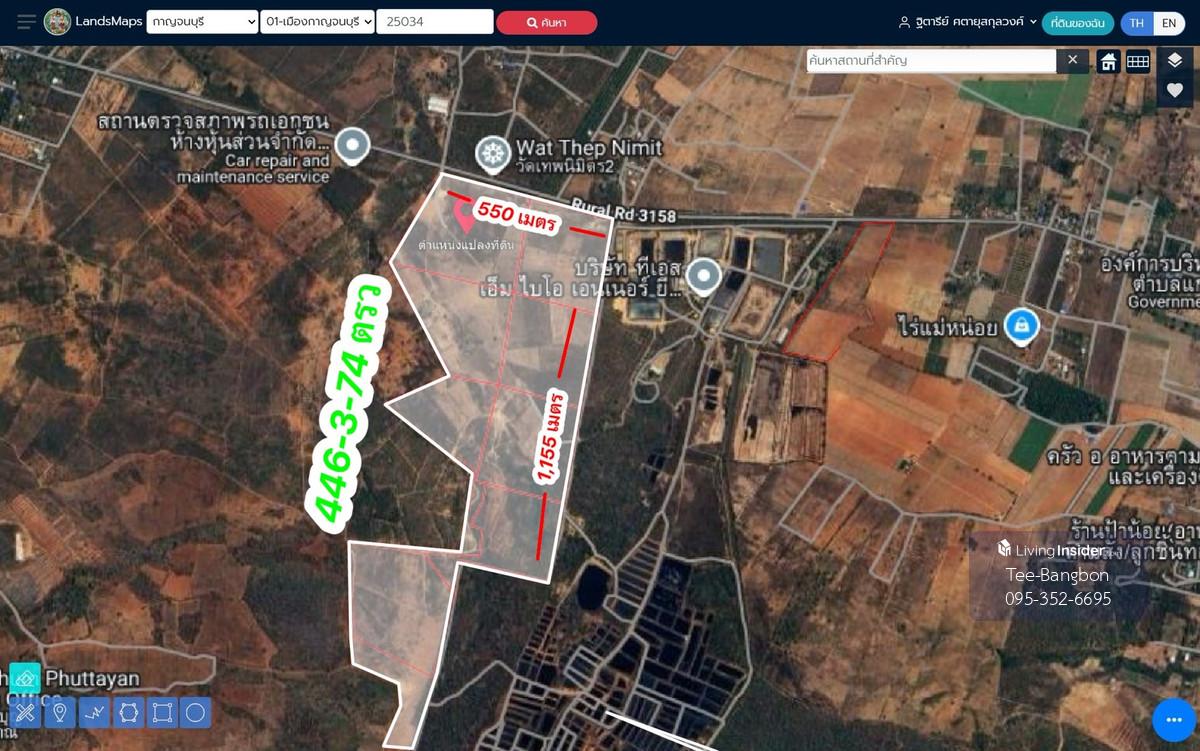Select the circle drawing tool
1200x751 pixels.
point(196,712)
